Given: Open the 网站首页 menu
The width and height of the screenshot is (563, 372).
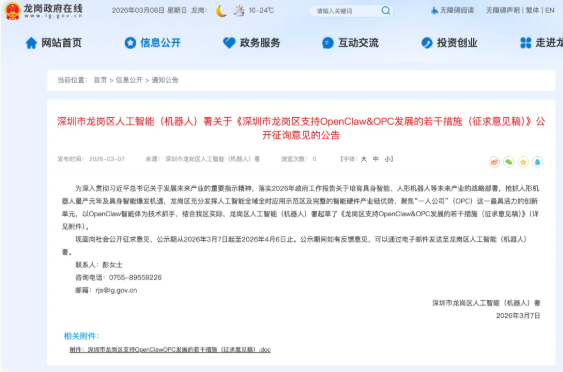Looking at the screenshot, I should 61,43.
